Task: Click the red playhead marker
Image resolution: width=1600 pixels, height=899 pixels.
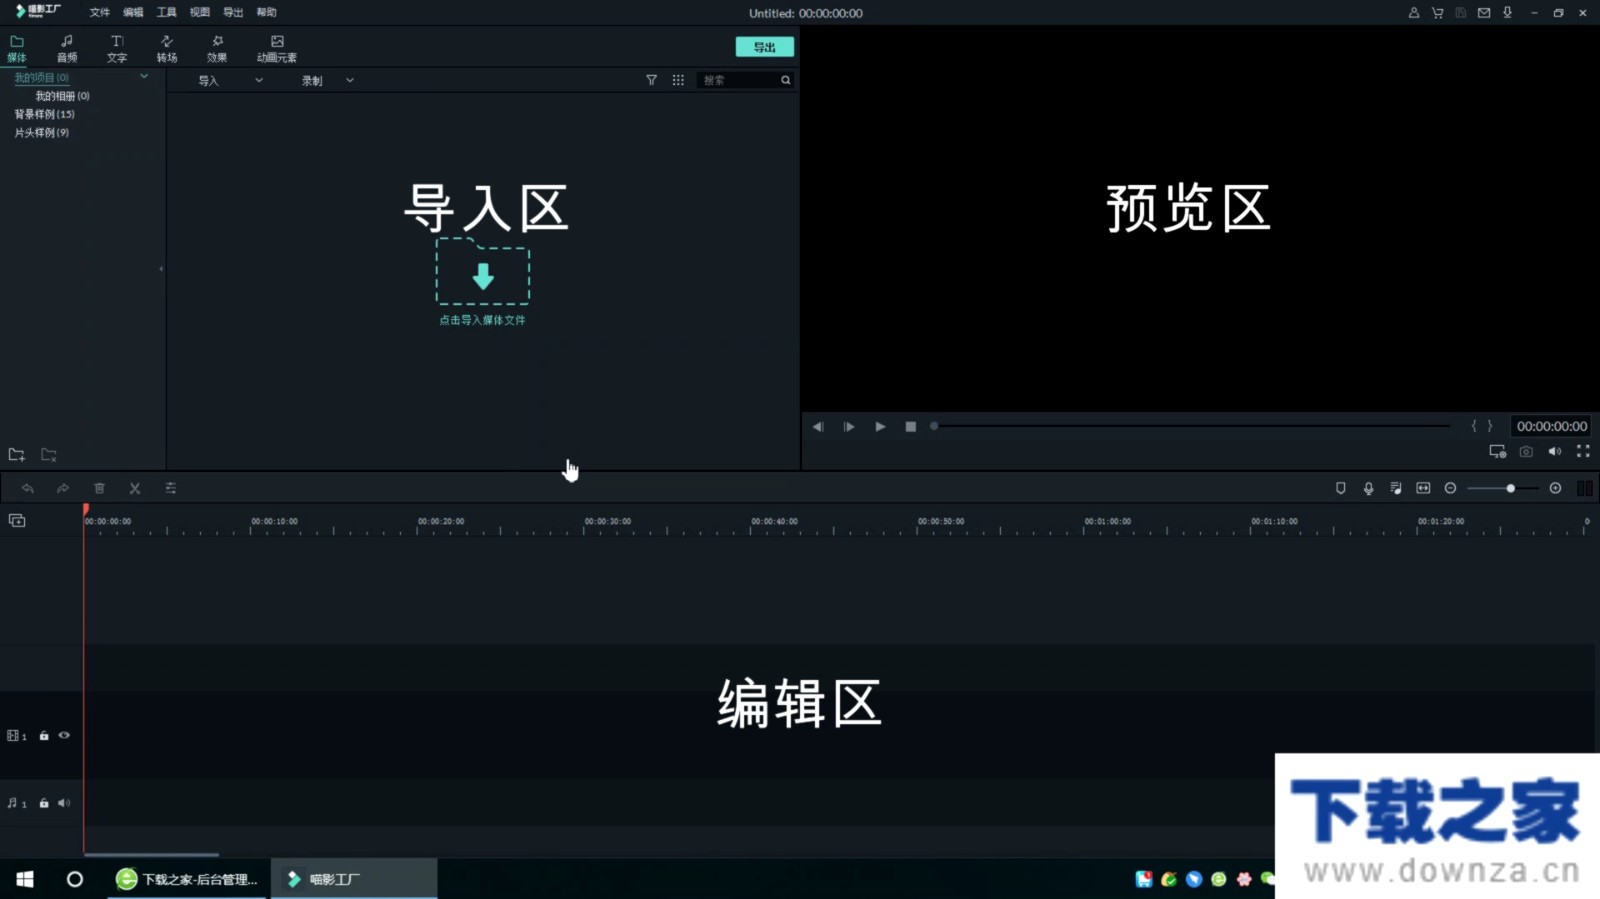Action: (86, 511)
